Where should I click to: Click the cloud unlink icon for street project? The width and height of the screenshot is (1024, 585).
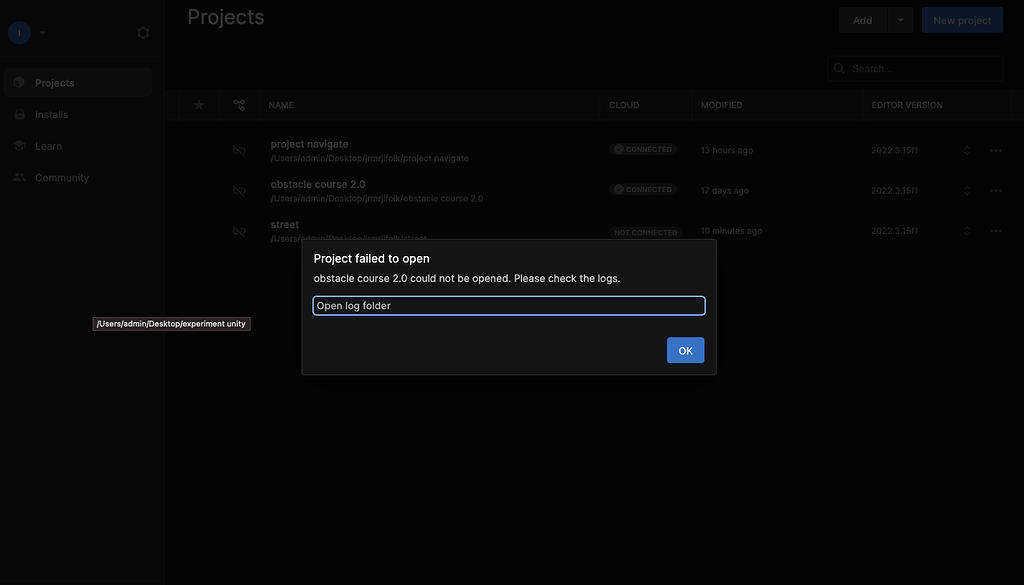point(239,231)
